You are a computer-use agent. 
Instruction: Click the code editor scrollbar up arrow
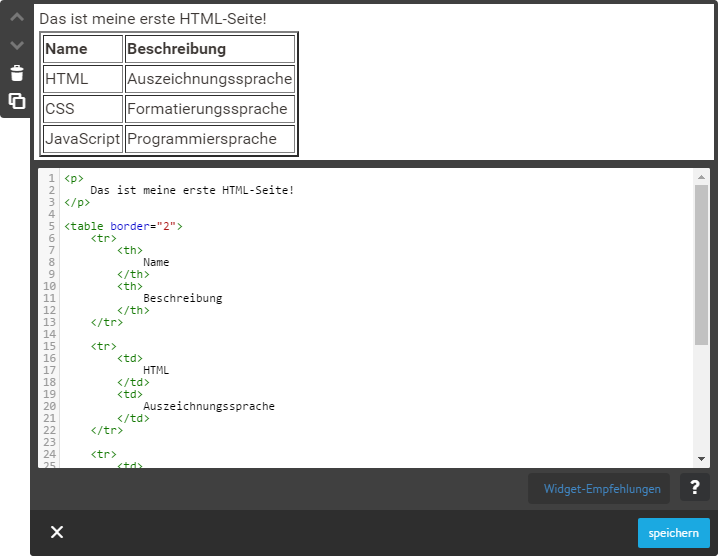pos(701,177)
